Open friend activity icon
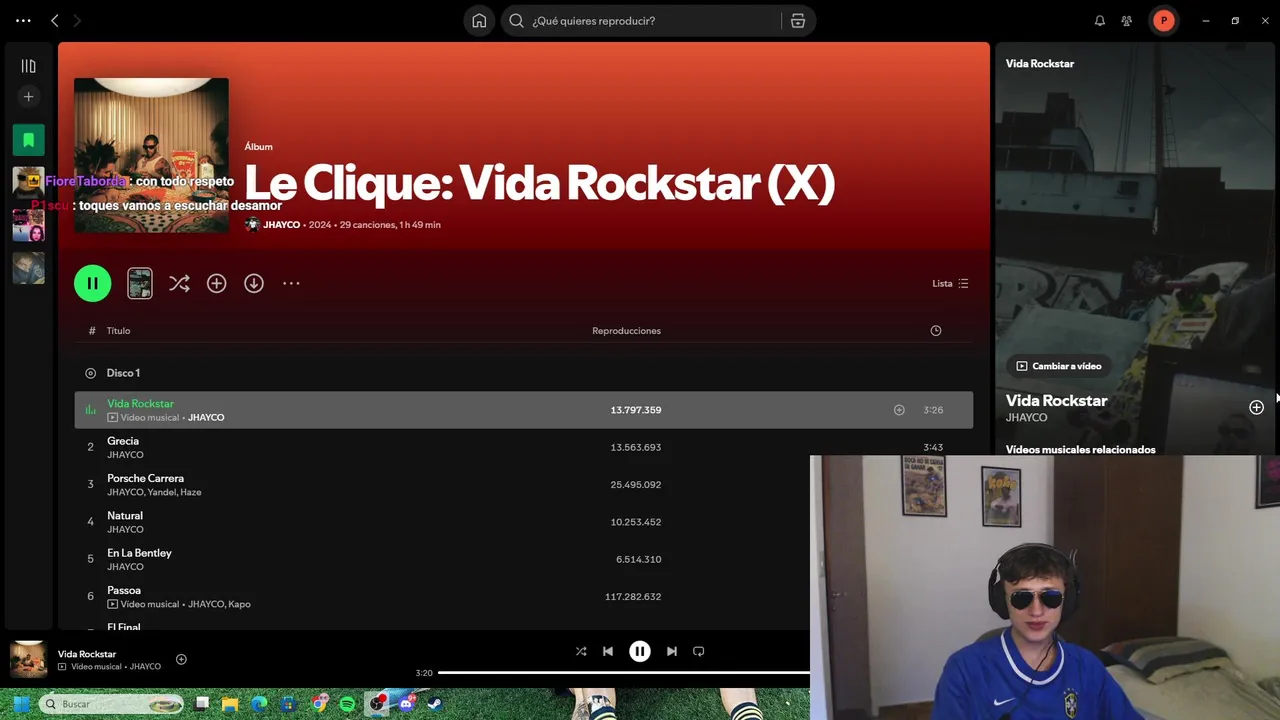Image resolution: width=1280 pixels, height=720 pixels. (x=1127, y=21)
